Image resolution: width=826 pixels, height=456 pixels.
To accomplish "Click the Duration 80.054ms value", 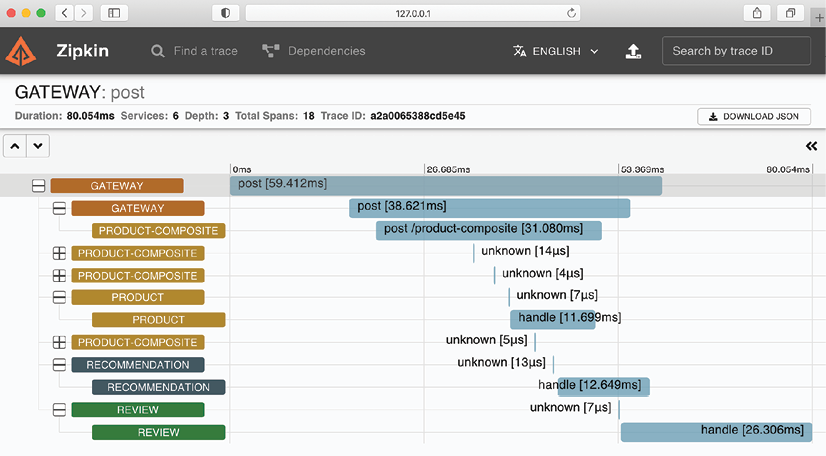I will [x=90, y=116].
